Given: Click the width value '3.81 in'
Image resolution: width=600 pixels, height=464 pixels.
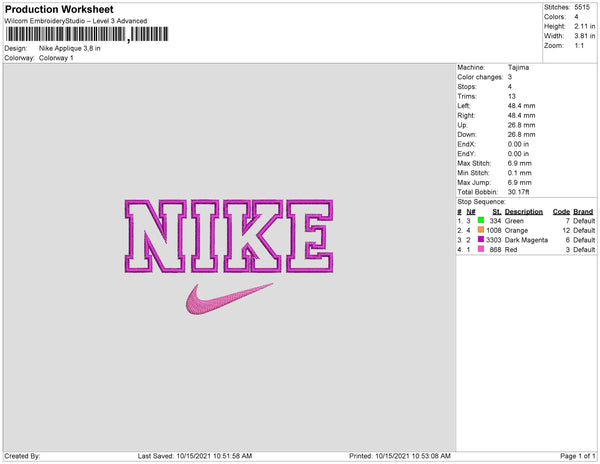Looking at the screenshot, I should point(585,36).
